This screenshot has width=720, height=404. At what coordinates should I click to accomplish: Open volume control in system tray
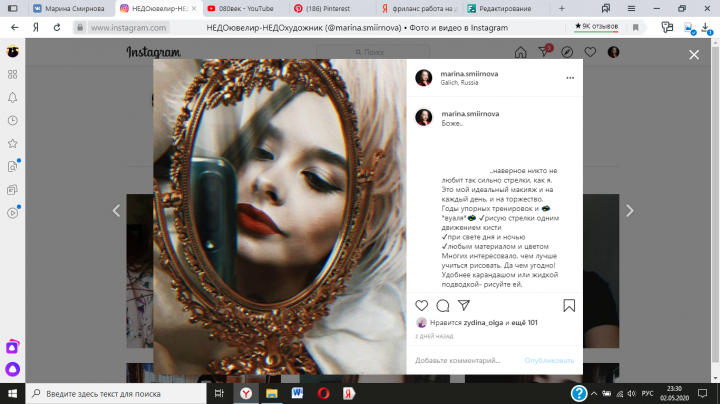point(632,393)
